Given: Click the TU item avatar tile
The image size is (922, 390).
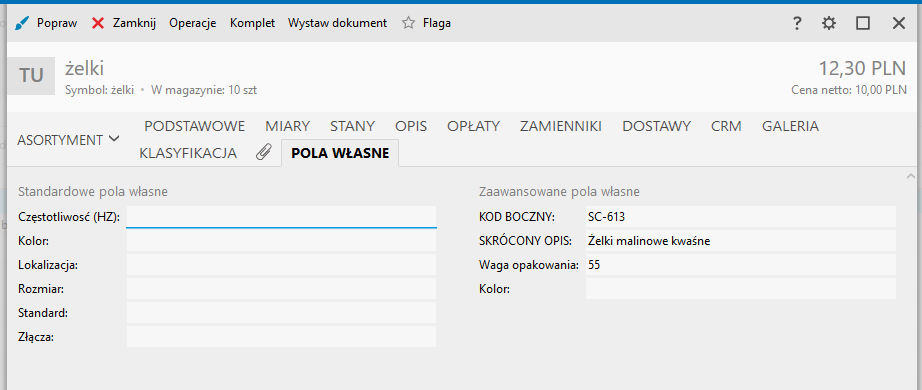Looking at the screenshot, I should point(31,76).
